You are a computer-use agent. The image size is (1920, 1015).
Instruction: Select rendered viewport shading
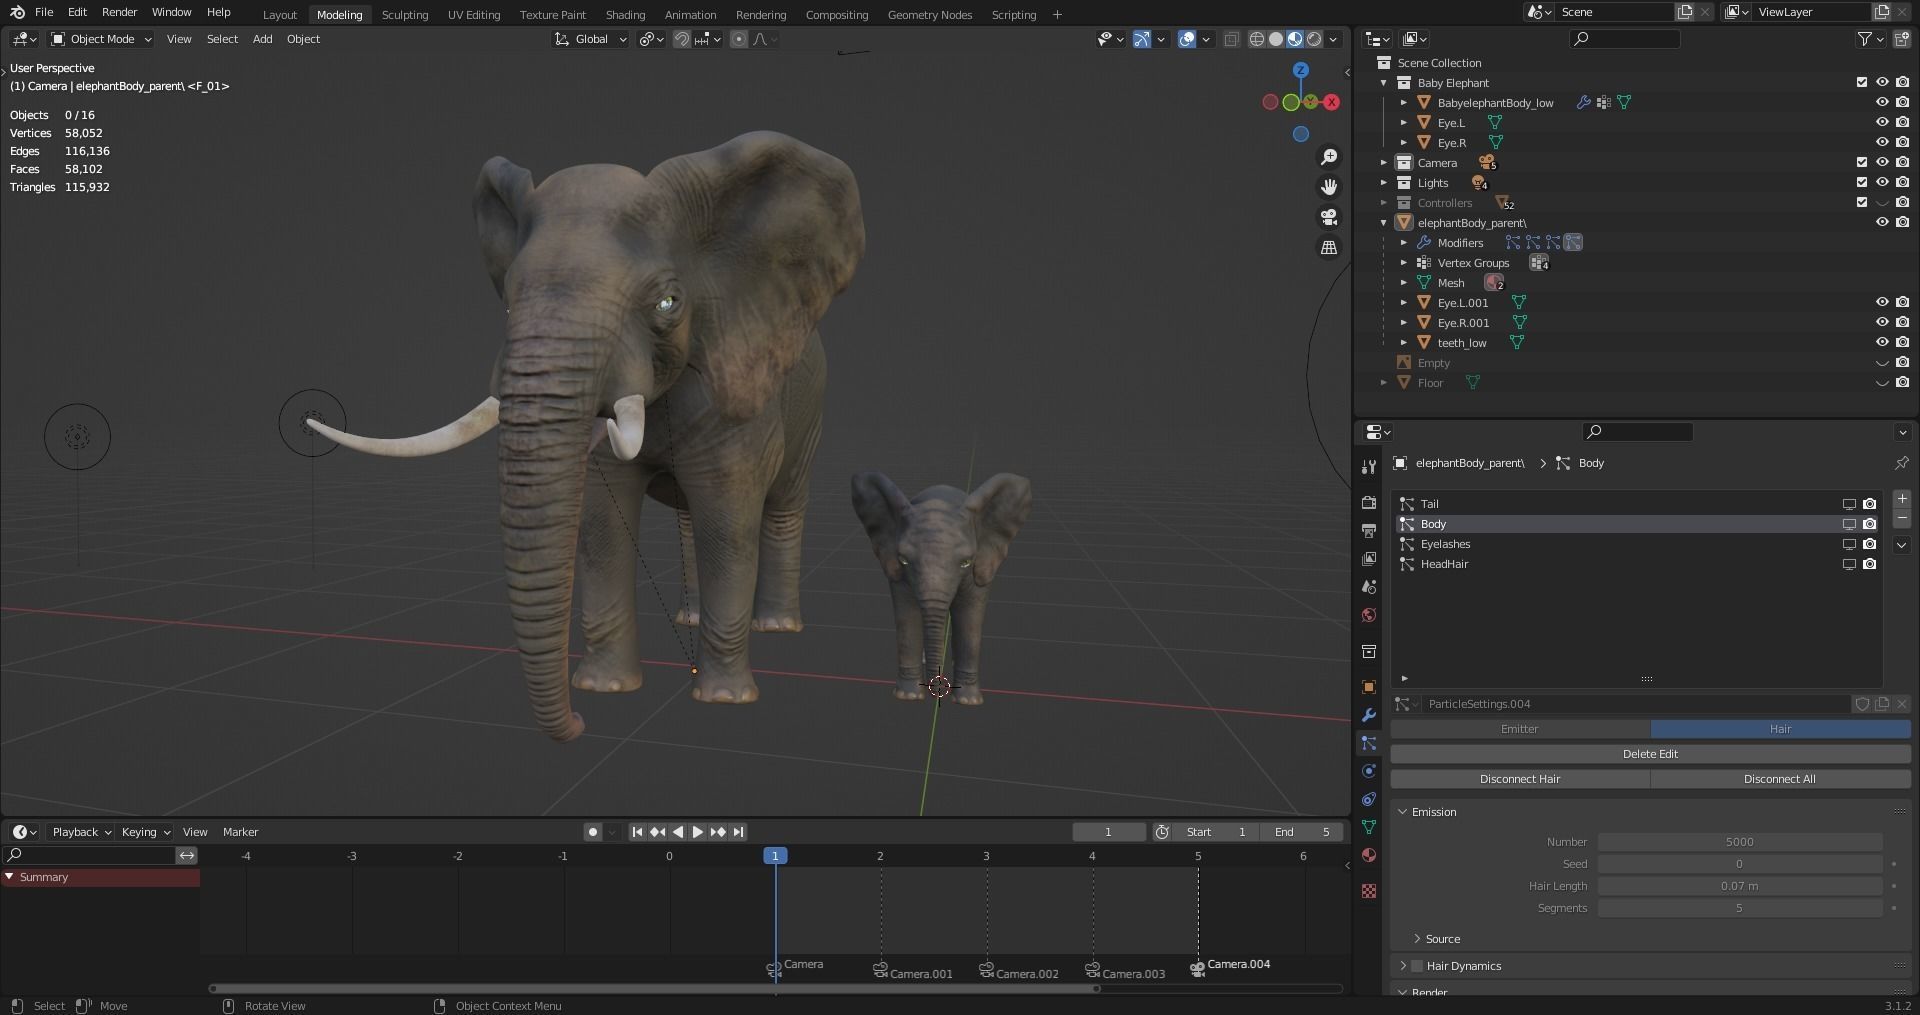pos(1314,39)
